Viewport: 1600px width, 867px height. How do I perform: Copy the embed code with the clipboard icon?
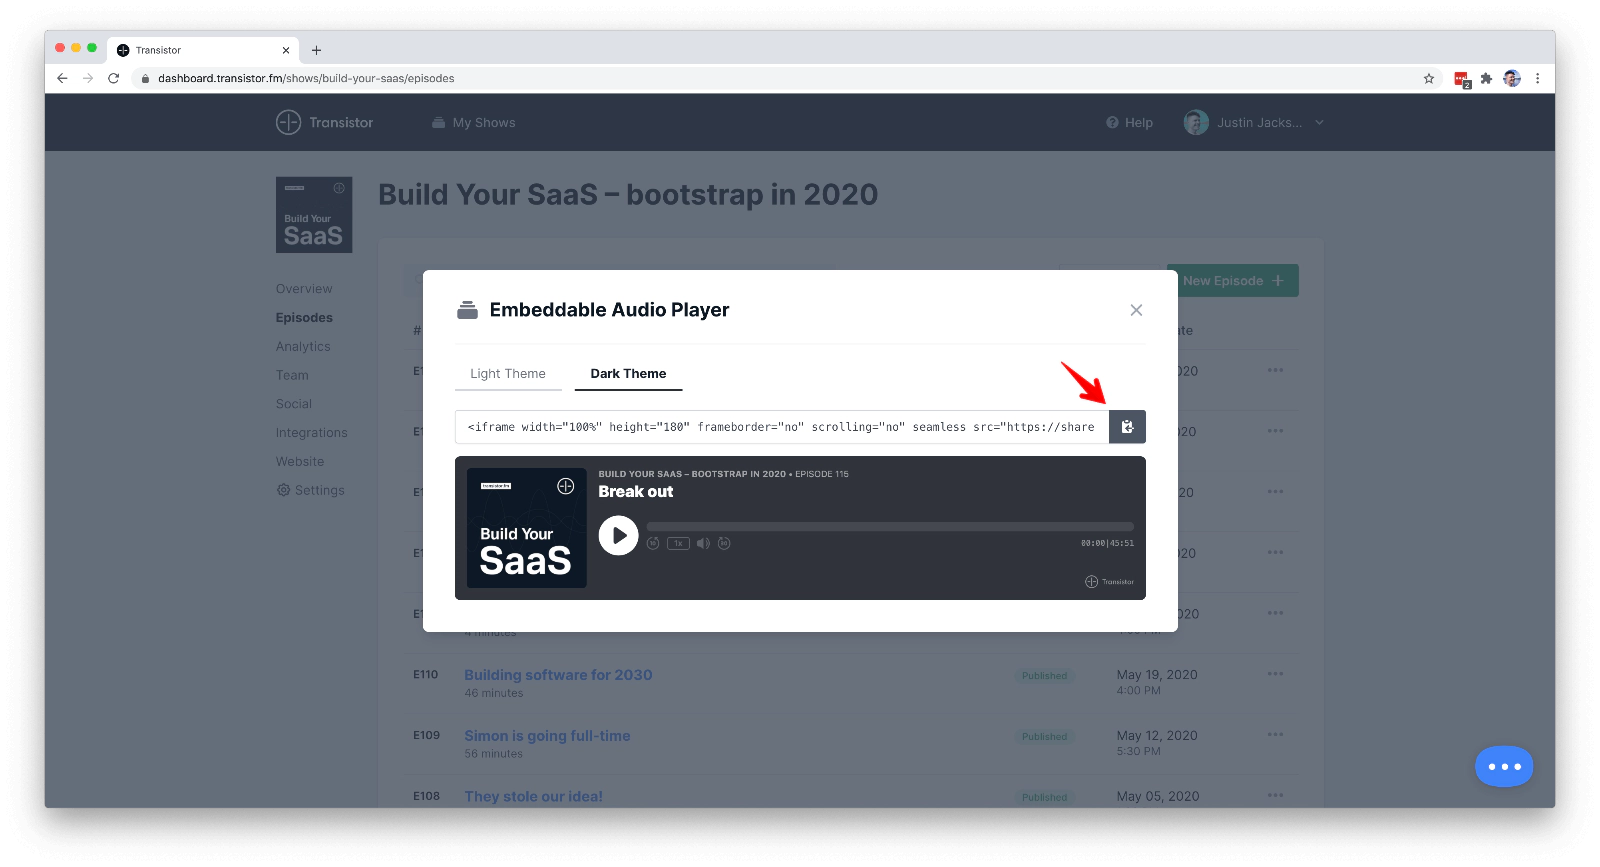pos(1127,427)
